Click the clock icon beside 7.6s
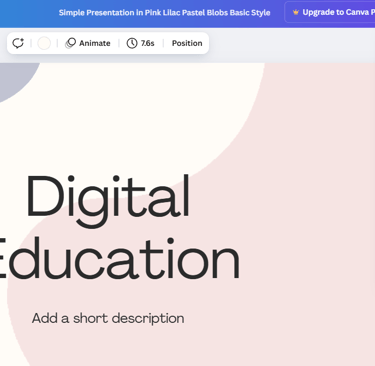375x366 pixels. [132, 43]
